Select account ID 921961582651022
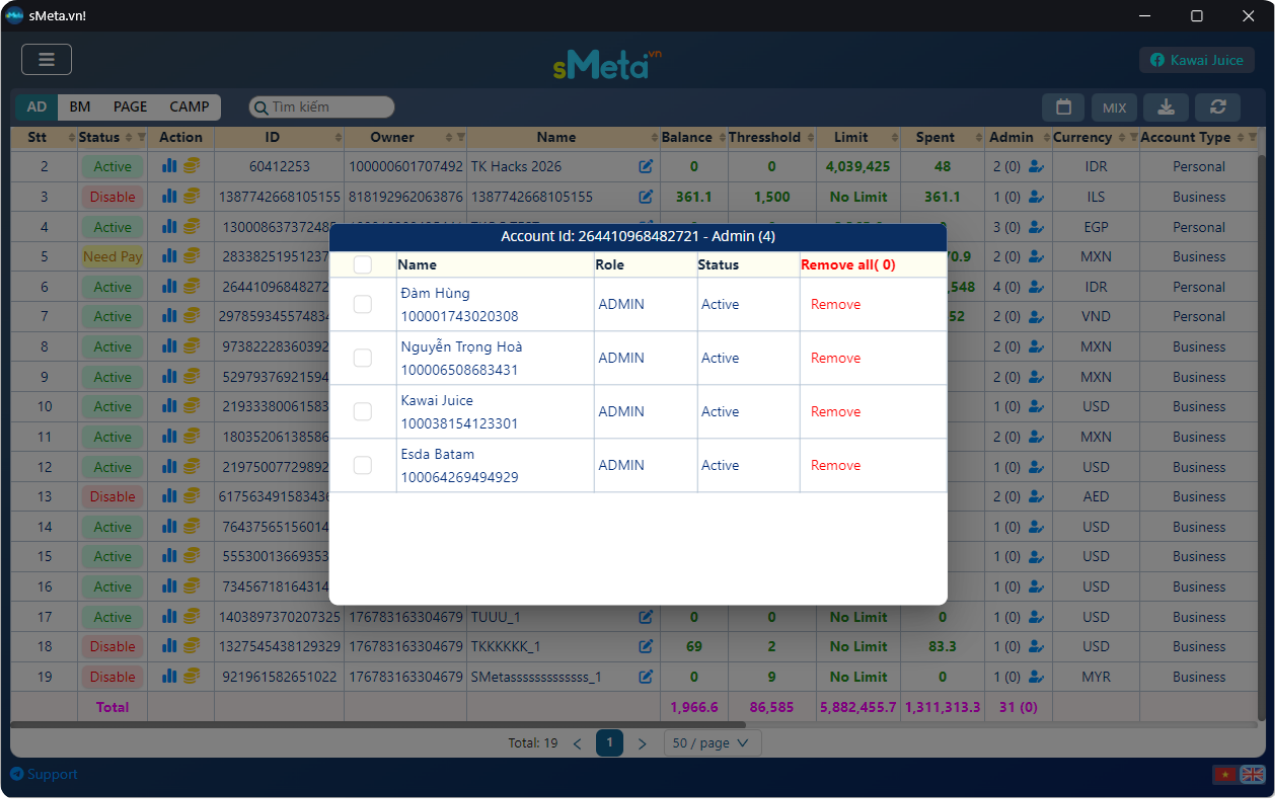The image size is (1280, 800). [279, 677]
